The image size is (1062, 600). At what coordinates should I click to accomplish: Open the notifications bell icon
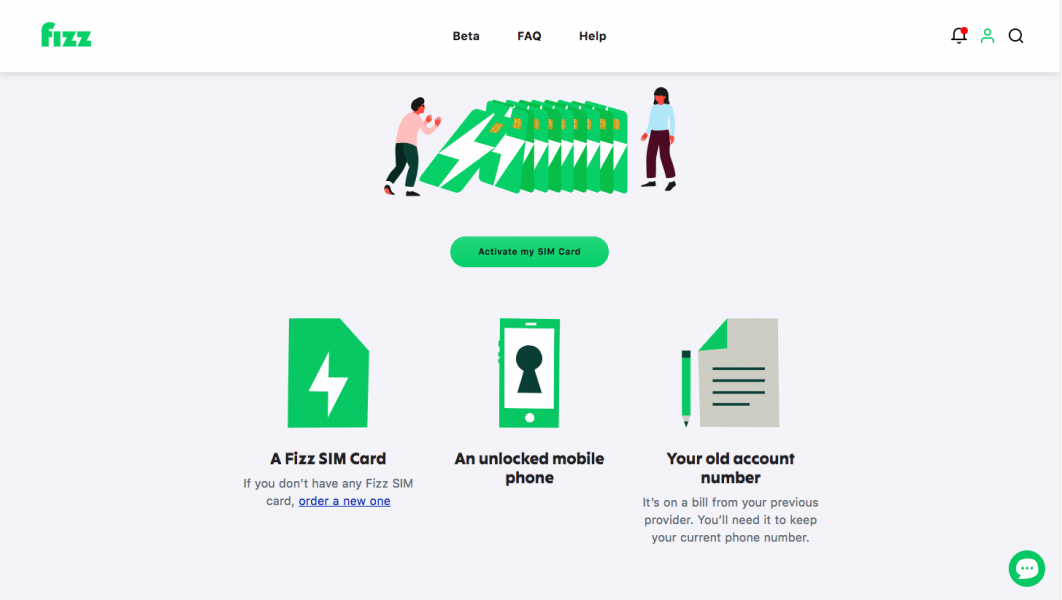[x=958, y=36]
